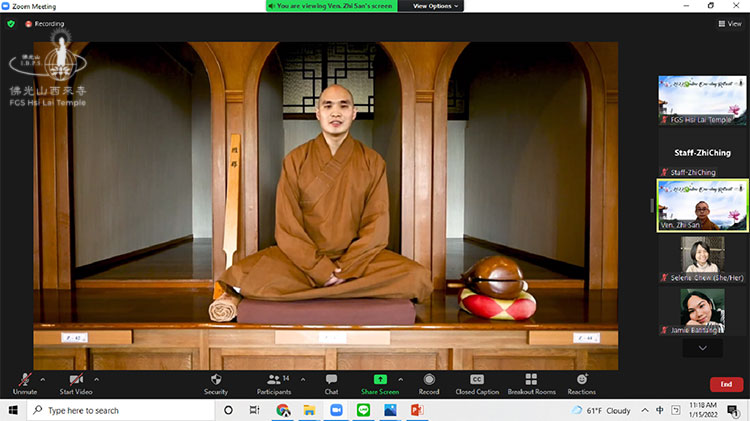
Task: Switch to Zoom in the taskbar
Action: coord(336,410)
